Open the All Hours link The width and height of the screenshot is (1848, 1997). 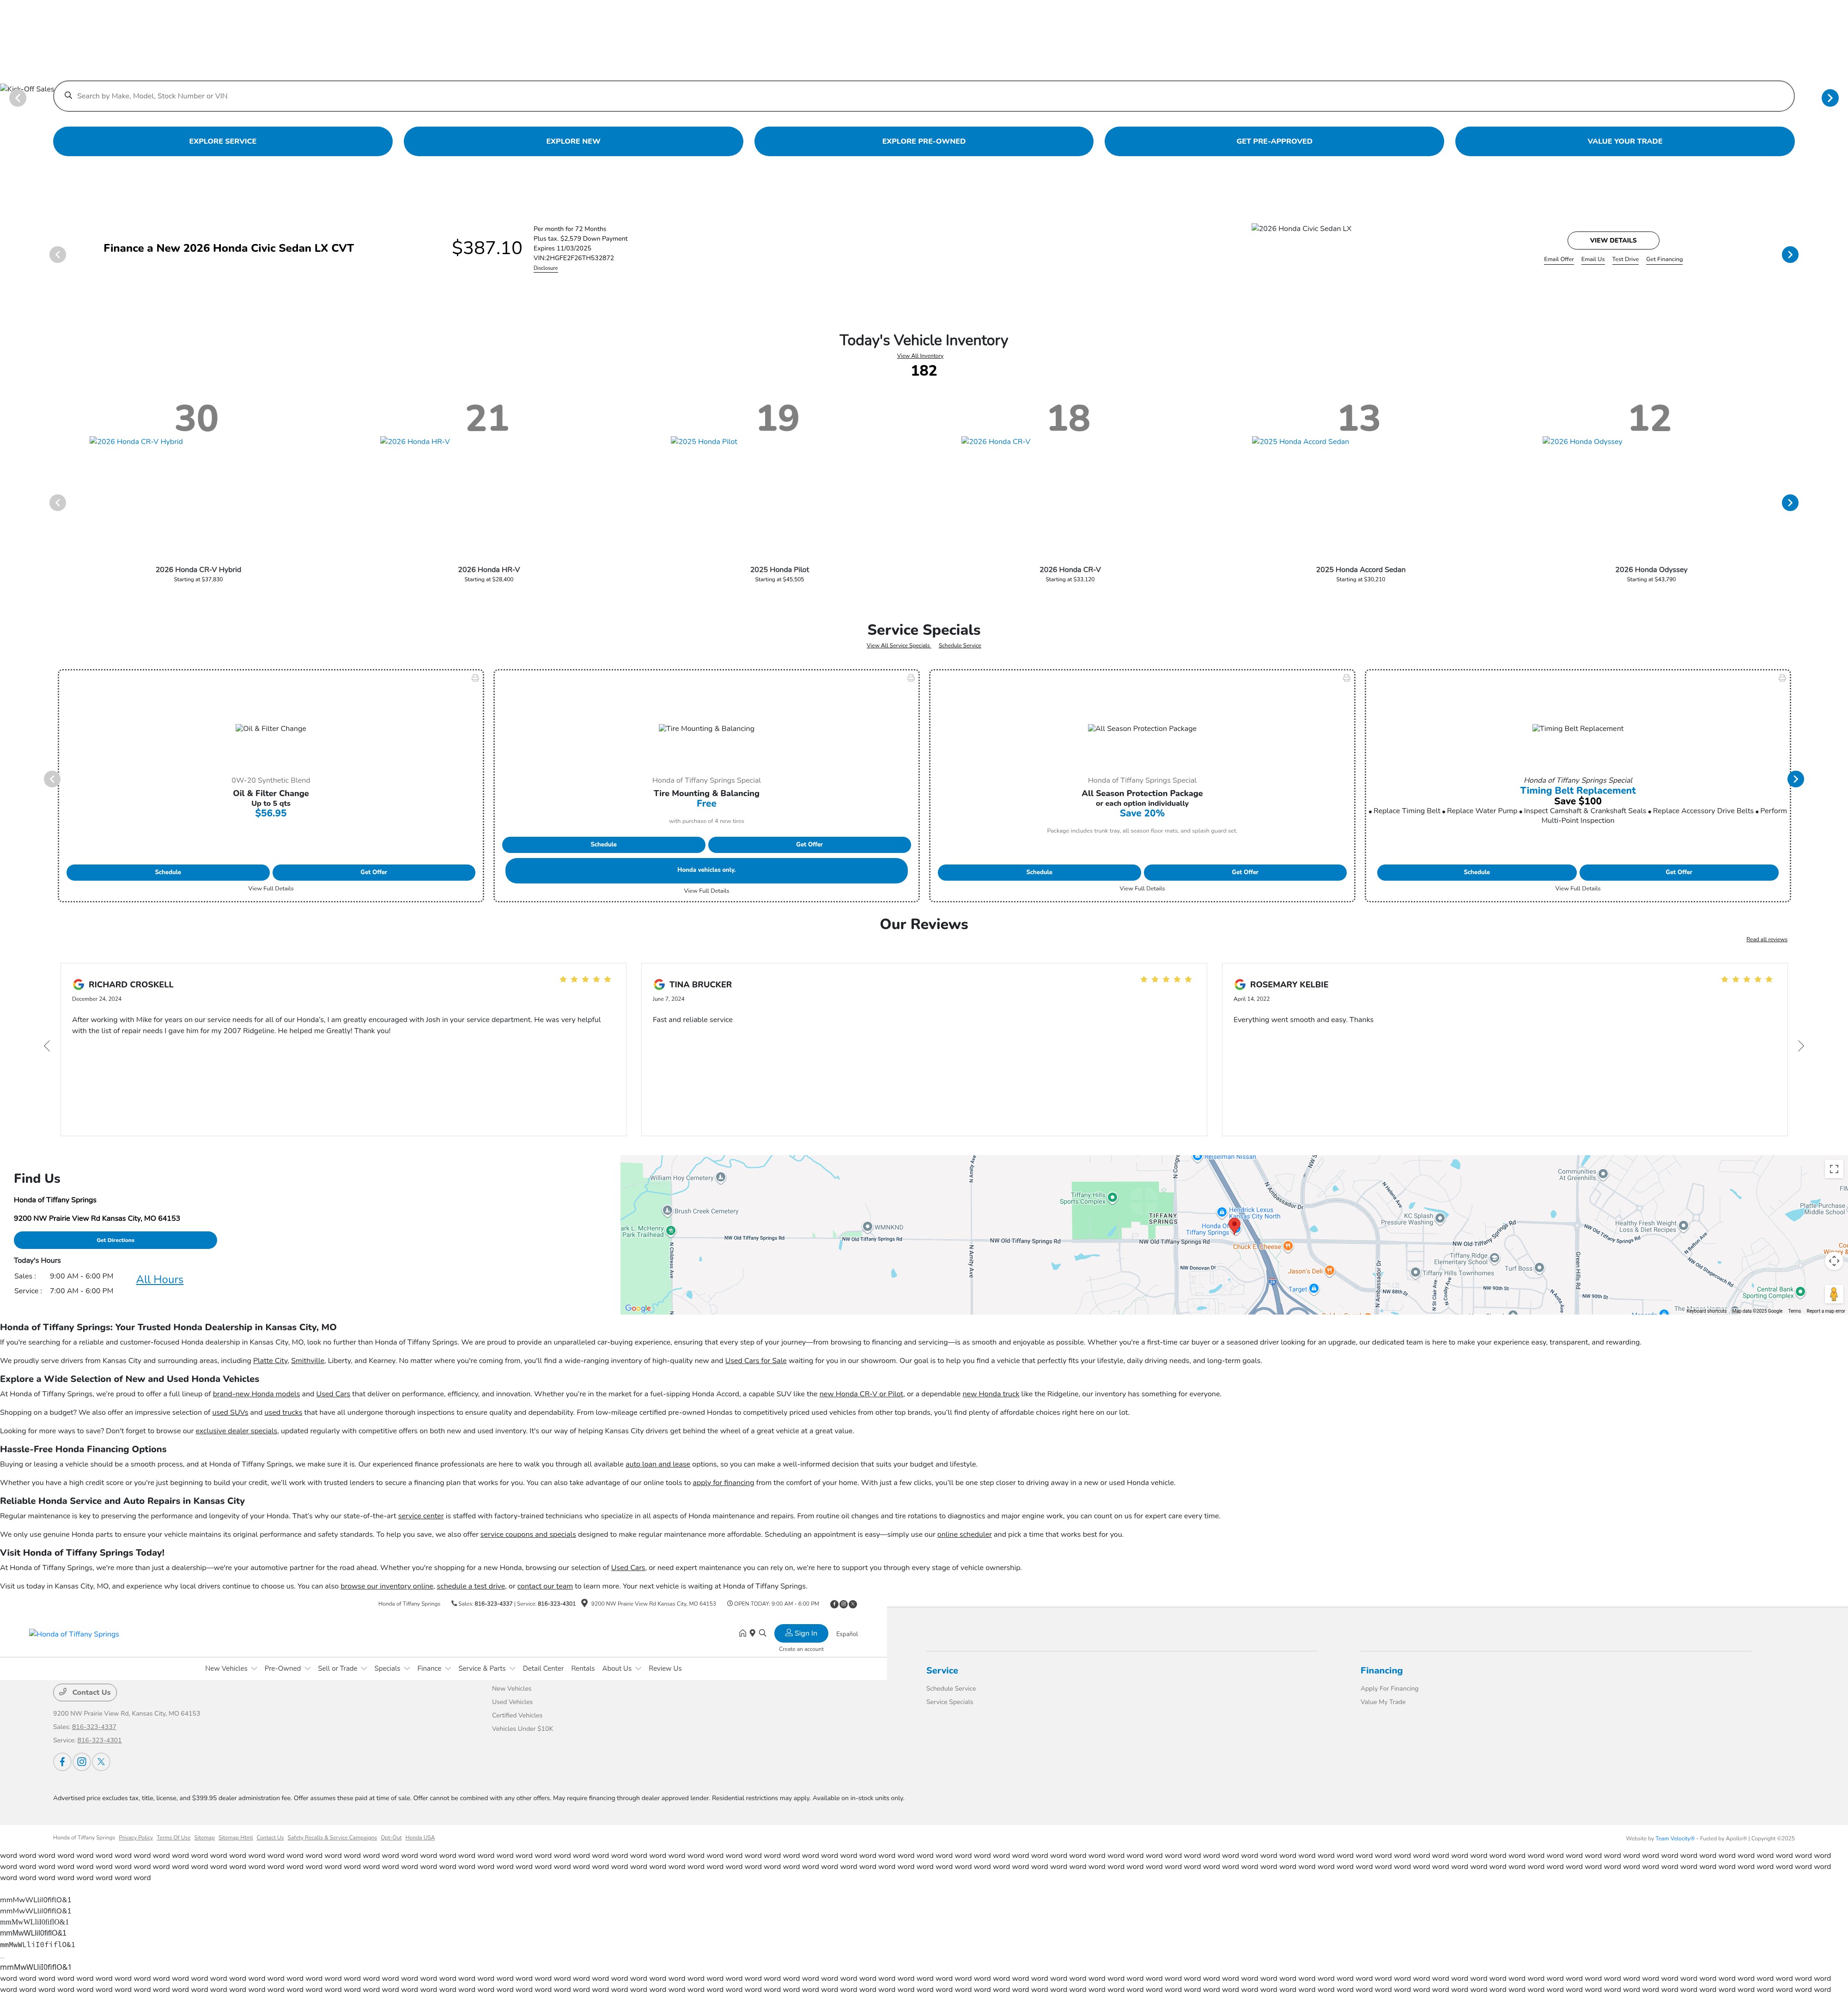coord(160,1279)
